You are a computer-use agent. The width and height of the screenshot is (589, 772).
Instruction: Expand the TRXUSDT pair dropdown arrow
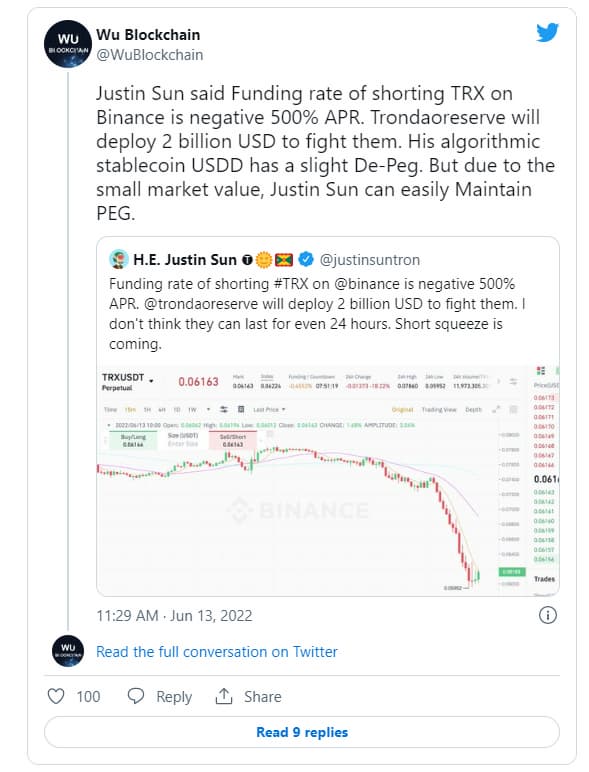tap(151, 381)
